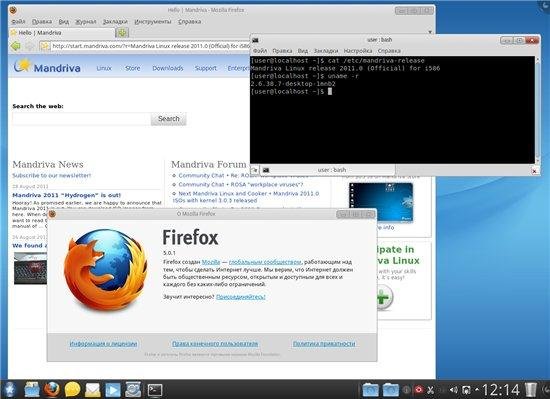Open the Вид menu in Firefox
550x399 pixels.
(63, 21)
